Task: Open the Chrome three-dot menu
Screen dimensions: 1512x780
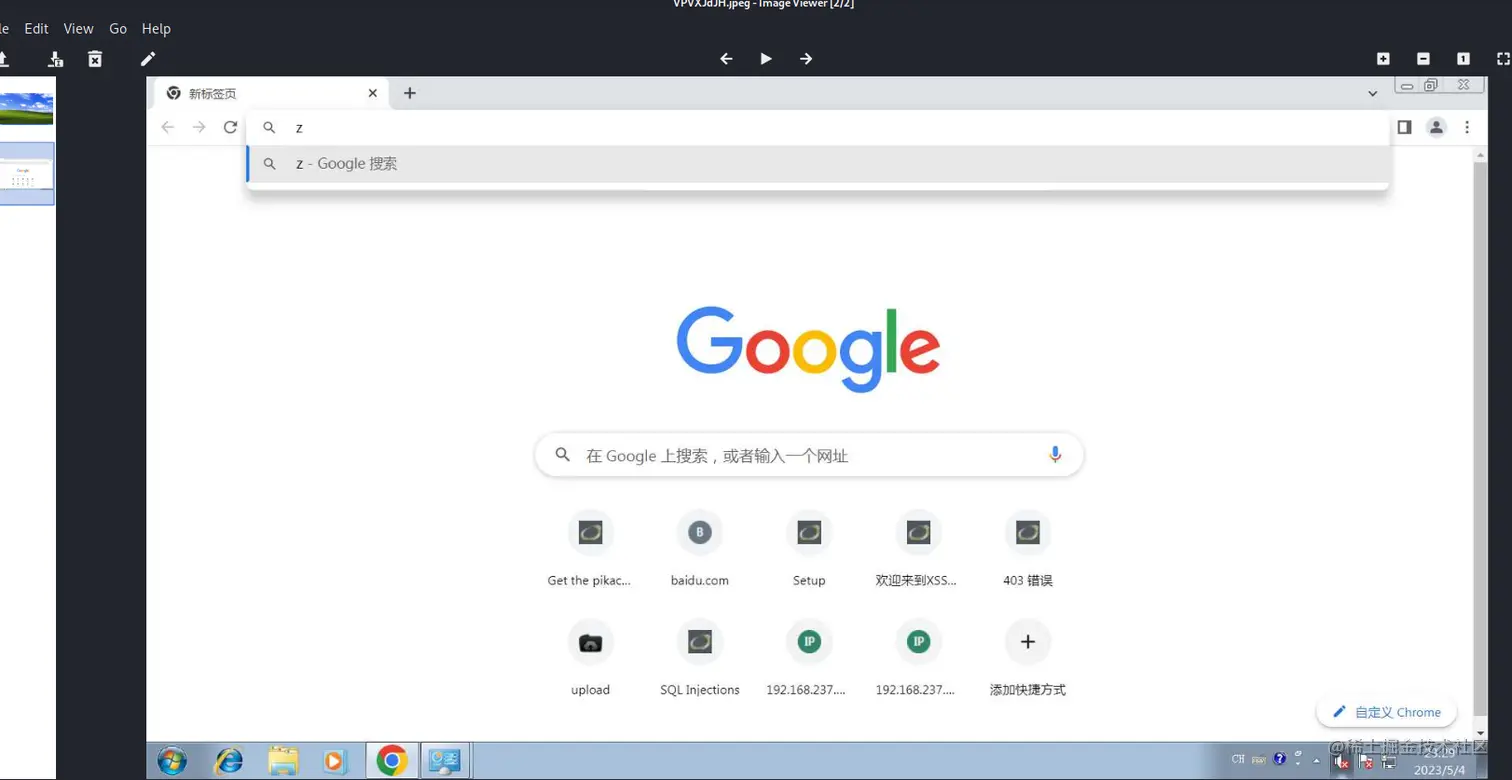Action: pyautogui.click(x=1467, y=127)
